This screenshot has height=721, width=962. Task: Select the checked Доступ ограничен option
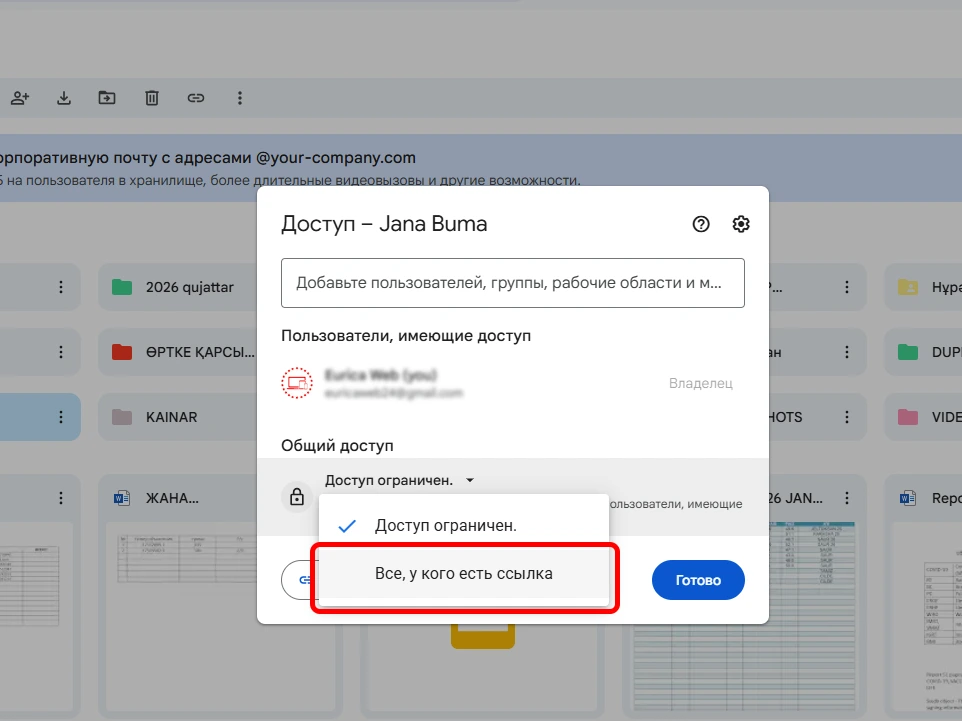coord(464,525)
